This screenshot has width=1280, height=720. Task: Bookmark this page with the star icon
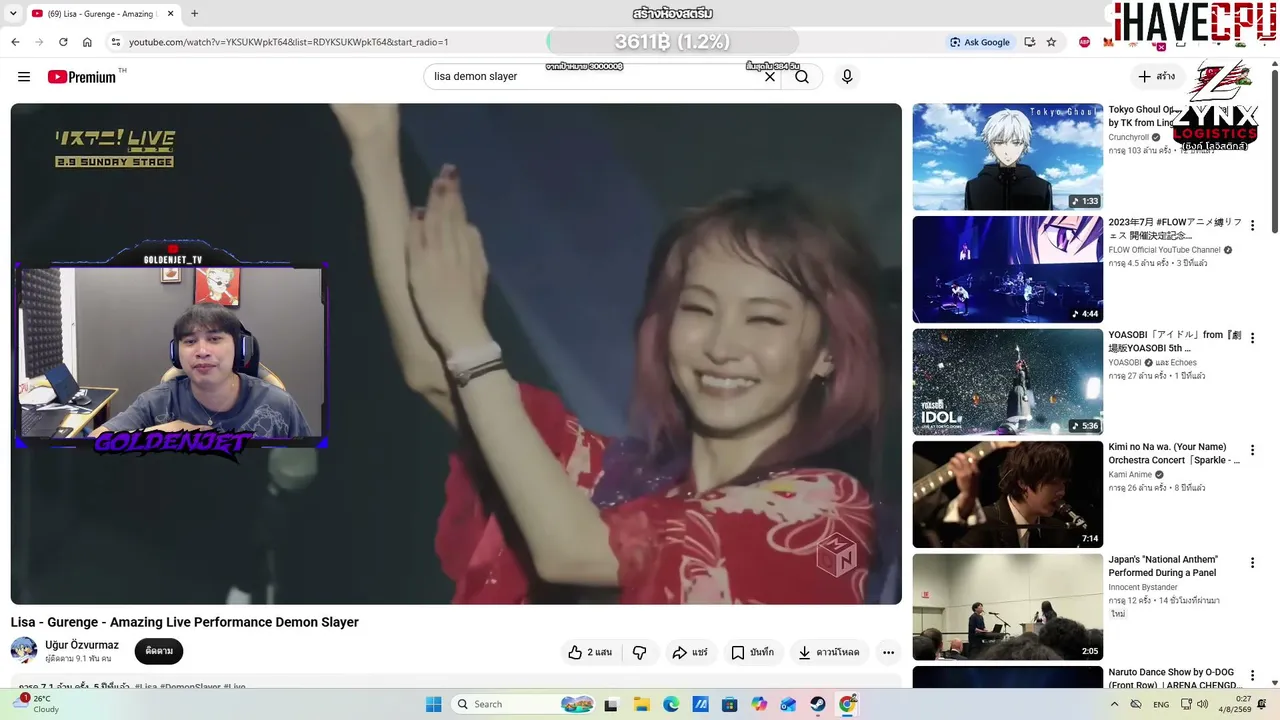click(1051, 42)
